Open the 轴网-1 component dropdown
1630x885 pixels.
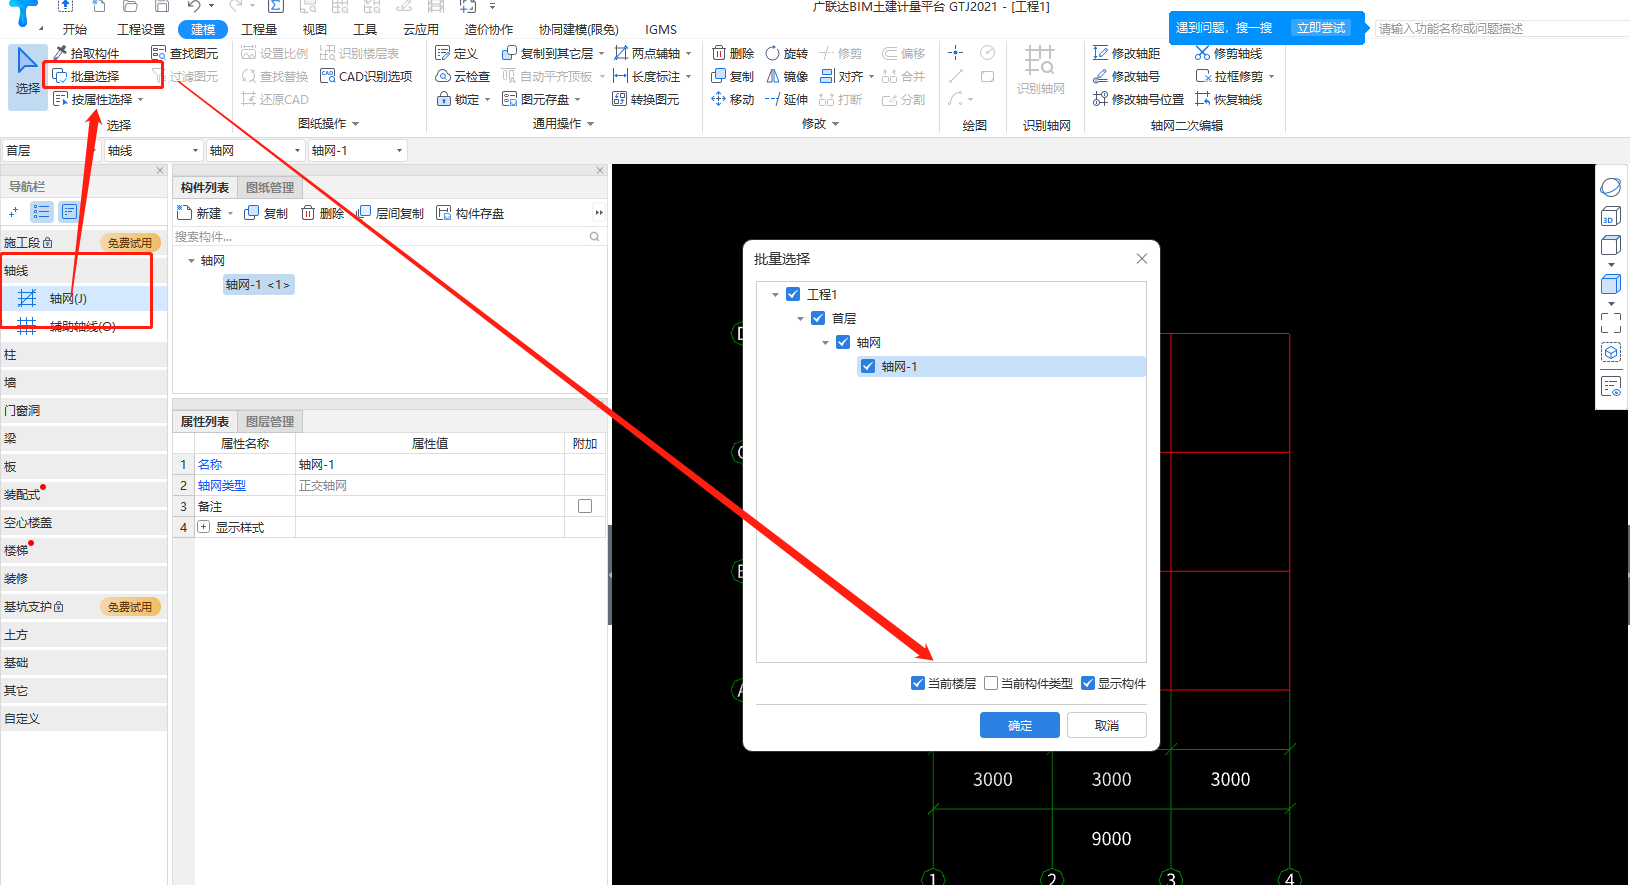tap(399, 150)
